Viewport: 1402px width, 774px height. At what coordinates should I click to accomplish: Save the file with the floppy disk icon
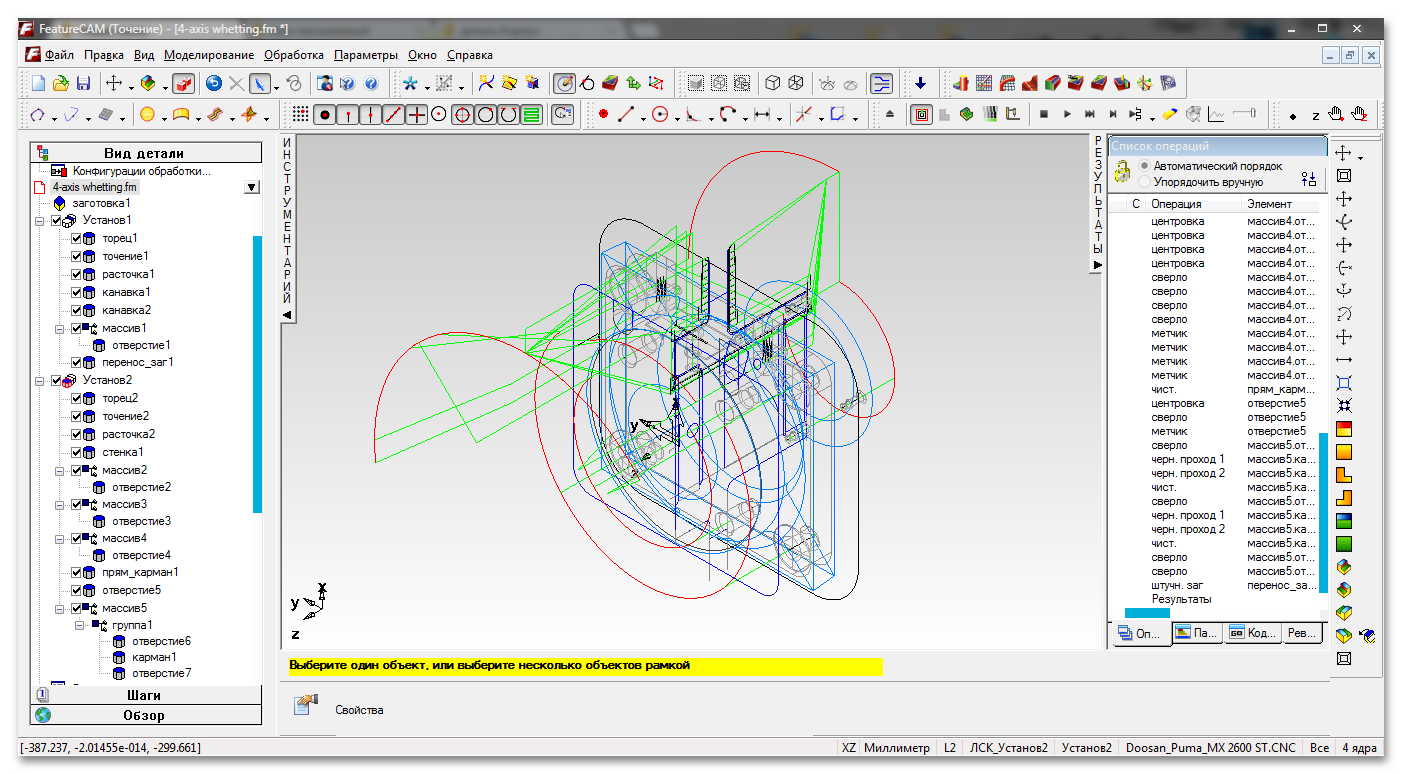84,84
